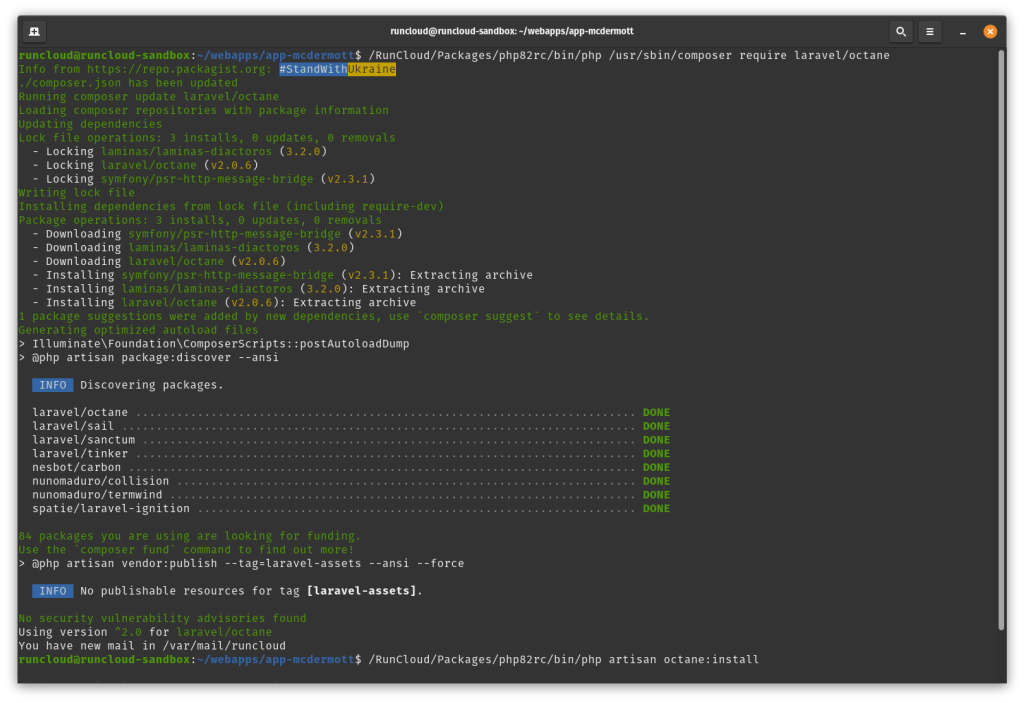The image size is (1024, 703).
Task: Click the nunomaduro/collision package row
Action: pos(351,481)
